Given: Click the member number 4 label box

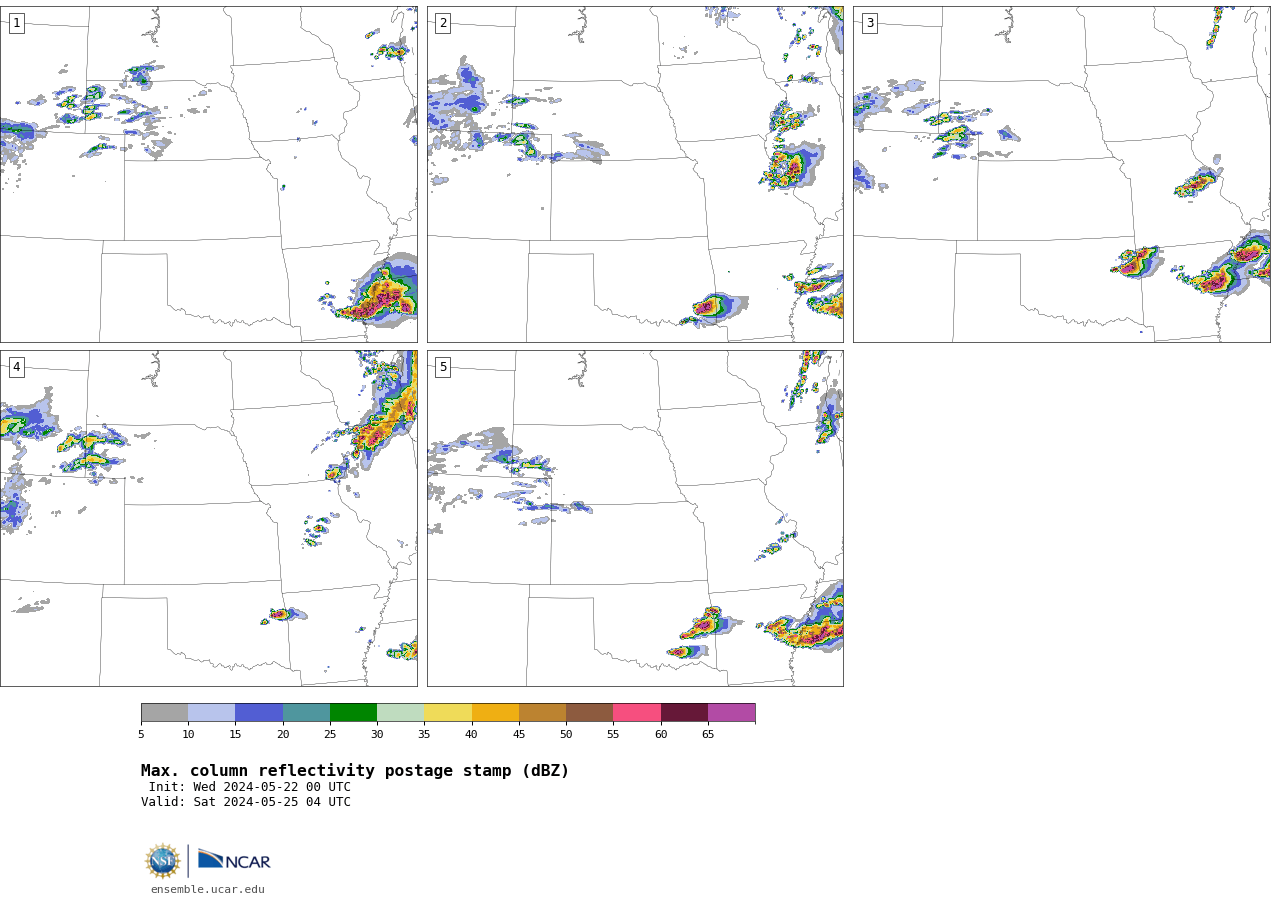Looking at the screenshot, I should [16, 367].
